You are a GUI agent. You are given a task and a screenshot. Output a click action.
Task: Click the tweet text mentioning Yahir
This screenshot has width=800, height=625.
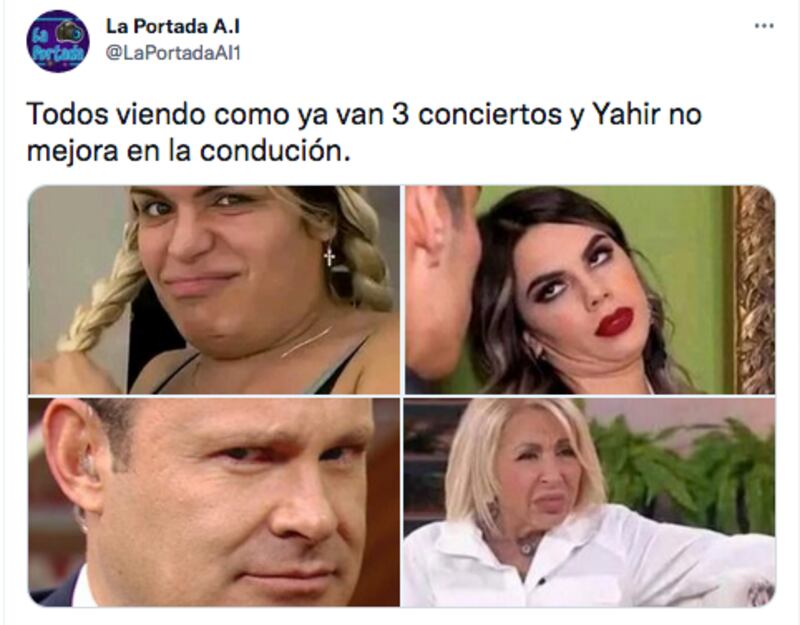click(x=364, y=133)
